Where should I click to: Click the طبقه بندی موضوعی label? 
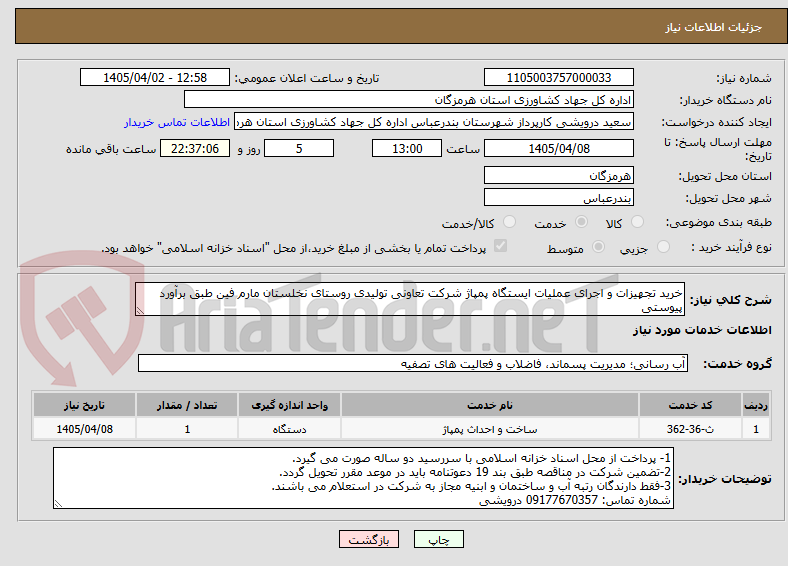coord(719,222)
